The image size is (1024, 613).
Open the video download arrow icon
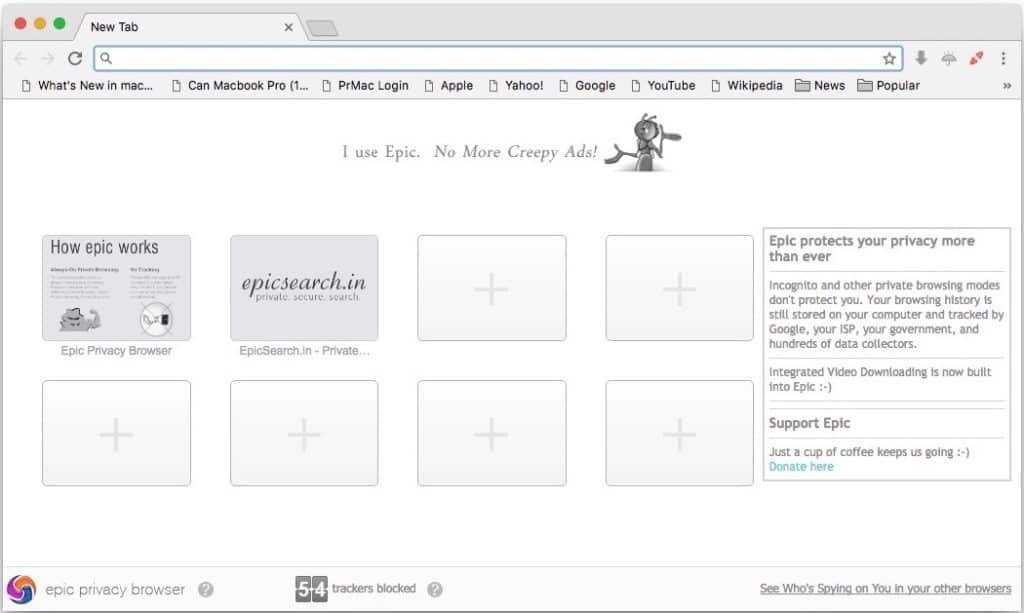pyautogui.click(x=921, y=58)
